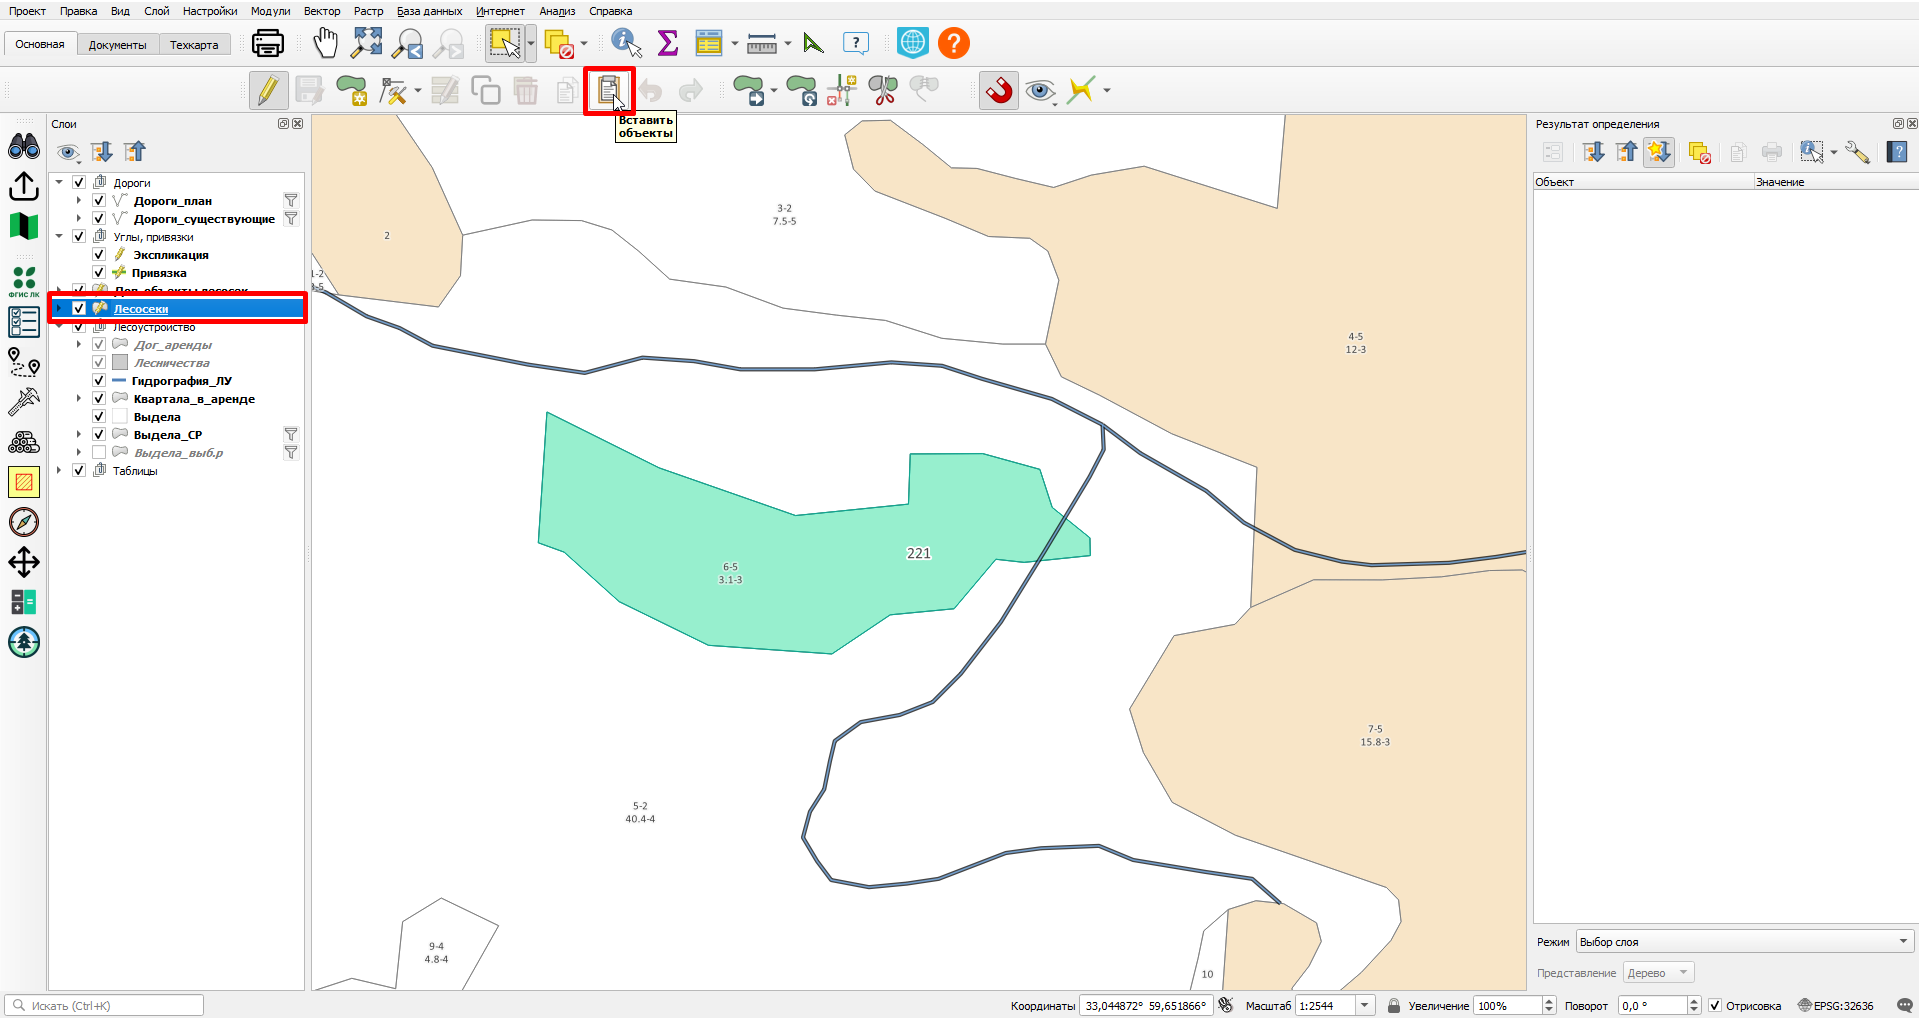The height and width of the screenshot is (1018, 1919).
Task: Switch to the Документы tab
Action: [x=117, y=45]
